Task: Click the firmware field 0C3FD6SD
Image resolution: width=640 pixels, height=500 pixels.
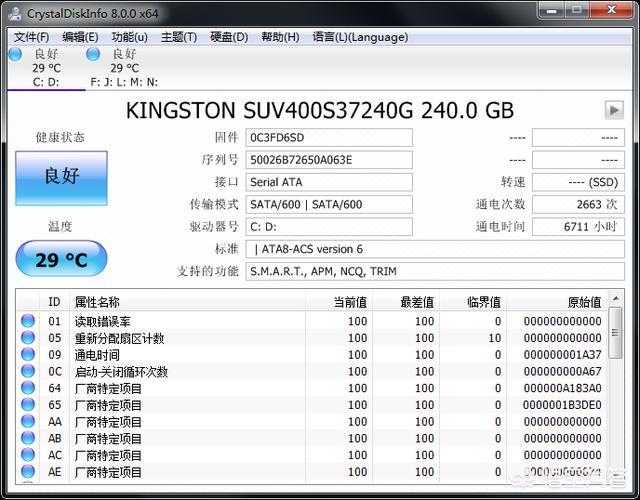Action: click(x=329, y=138)
